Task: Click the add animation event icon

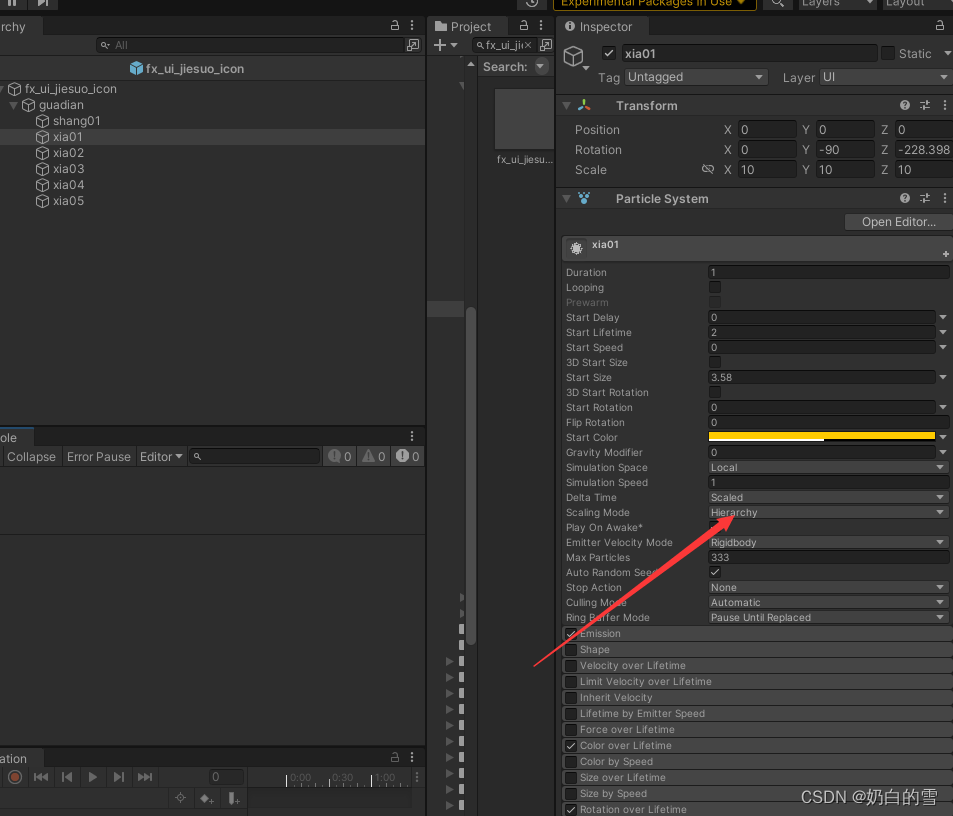Action: (x=234, y=797)
